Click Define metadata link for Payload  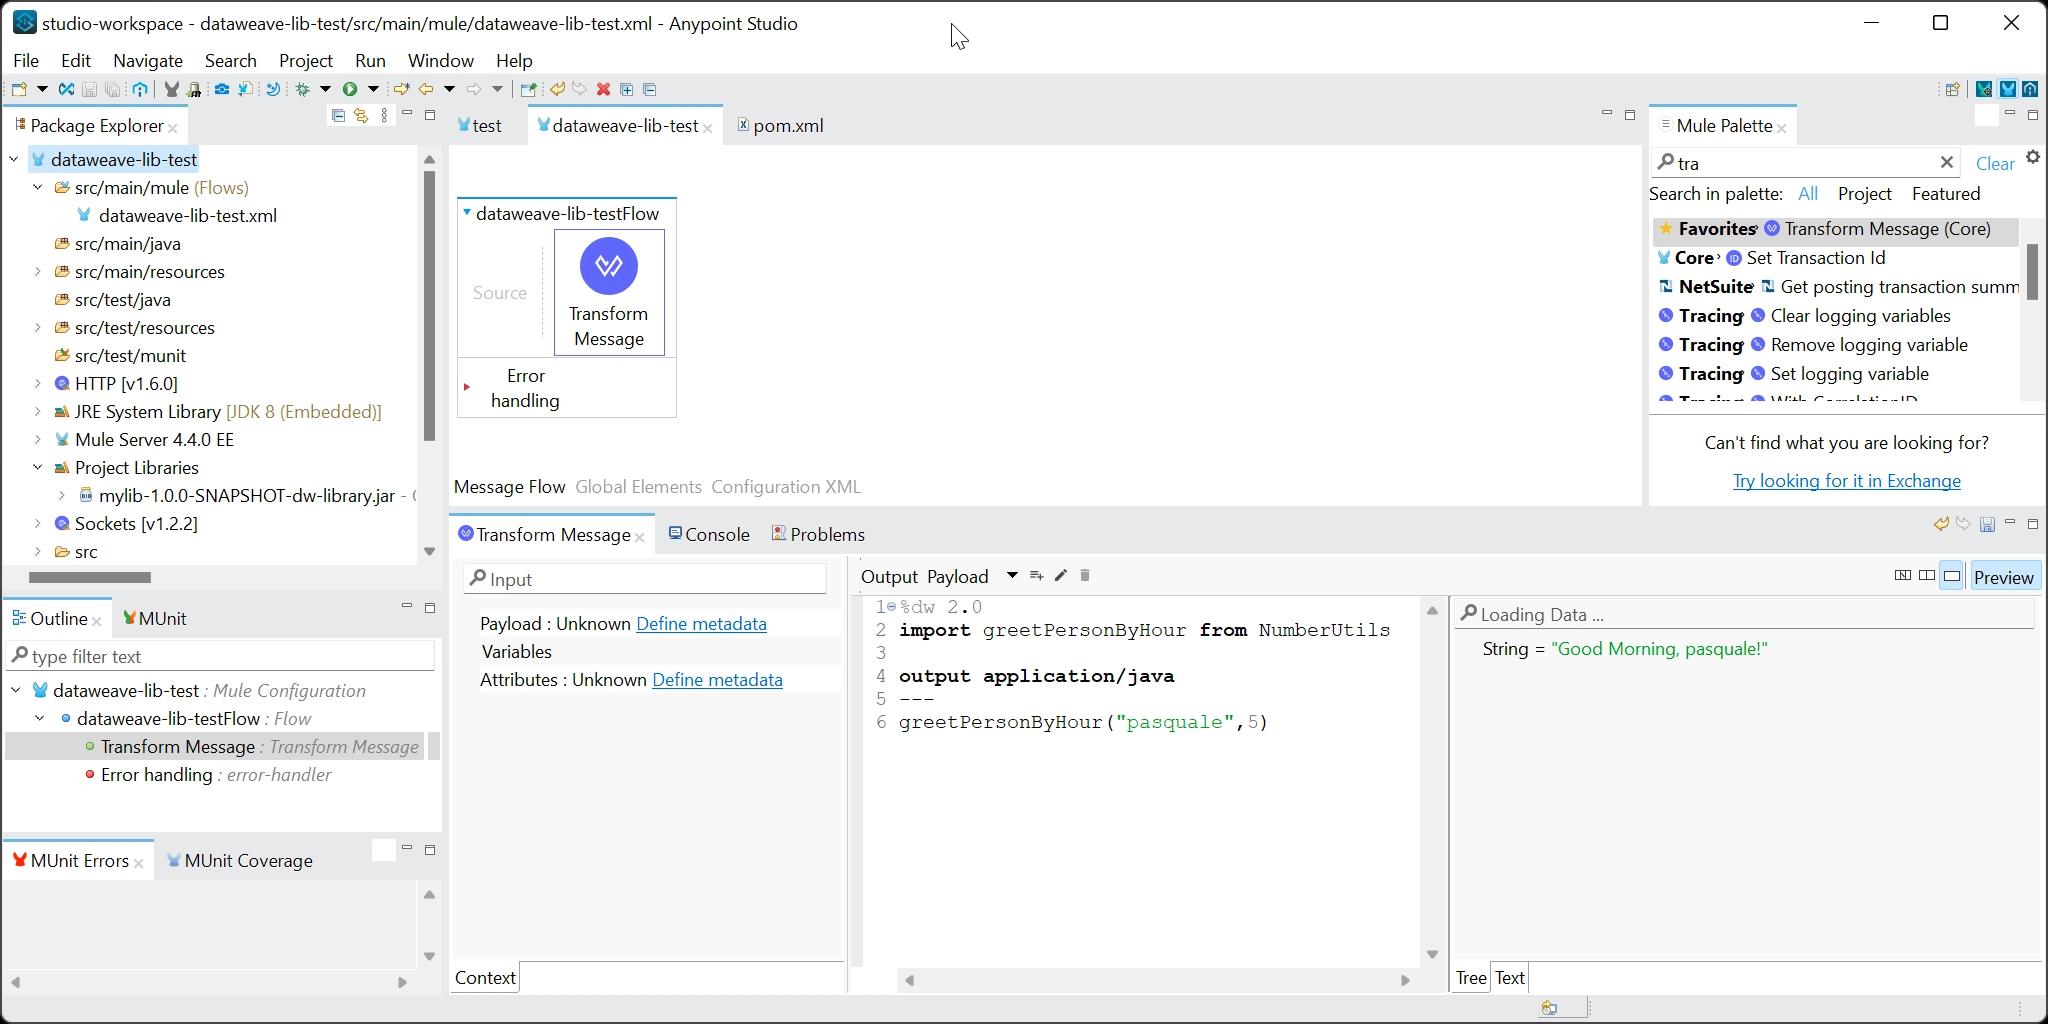[x=701, y=624]
